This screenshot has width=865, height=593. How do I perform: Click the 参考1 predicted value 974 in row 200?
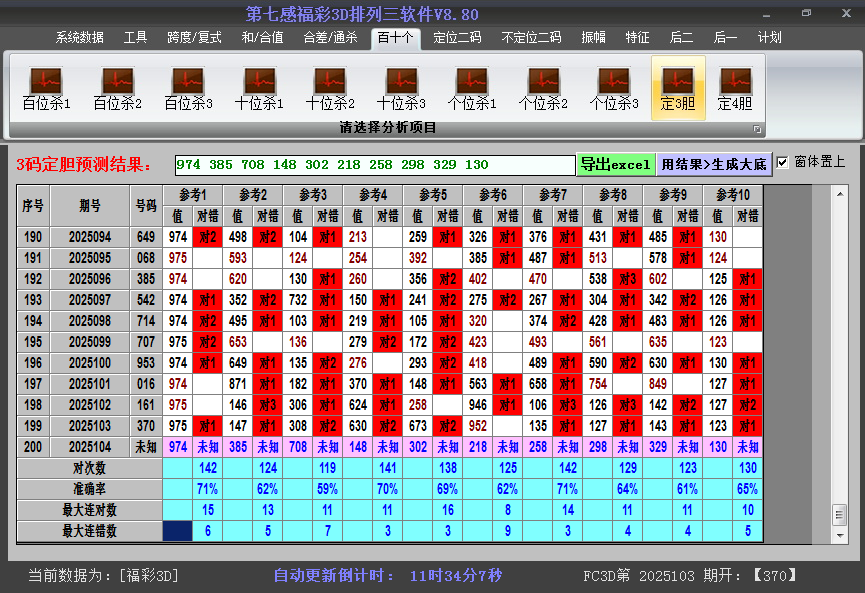click(x=178, y=447)
